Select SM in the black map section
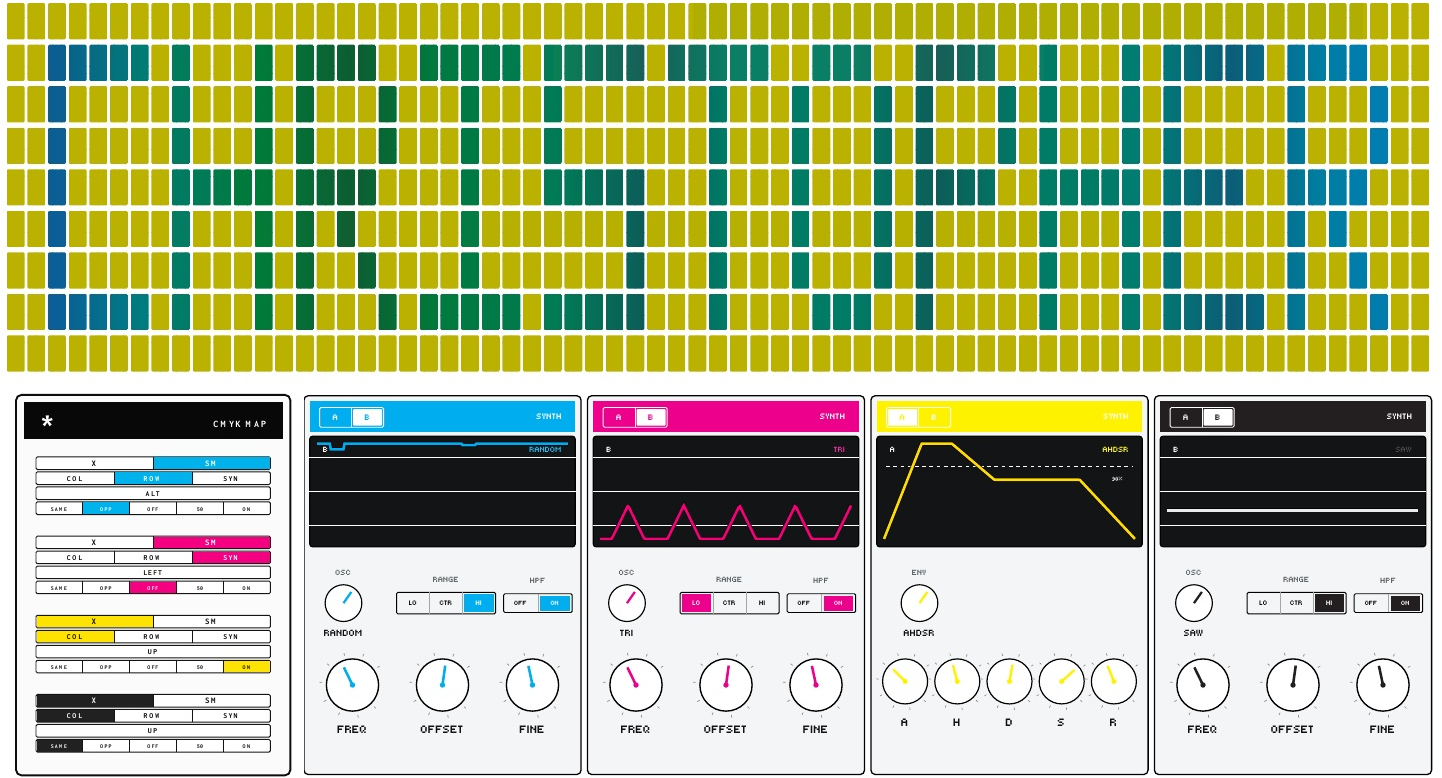1442x778 pixels. tap(212, 701)
